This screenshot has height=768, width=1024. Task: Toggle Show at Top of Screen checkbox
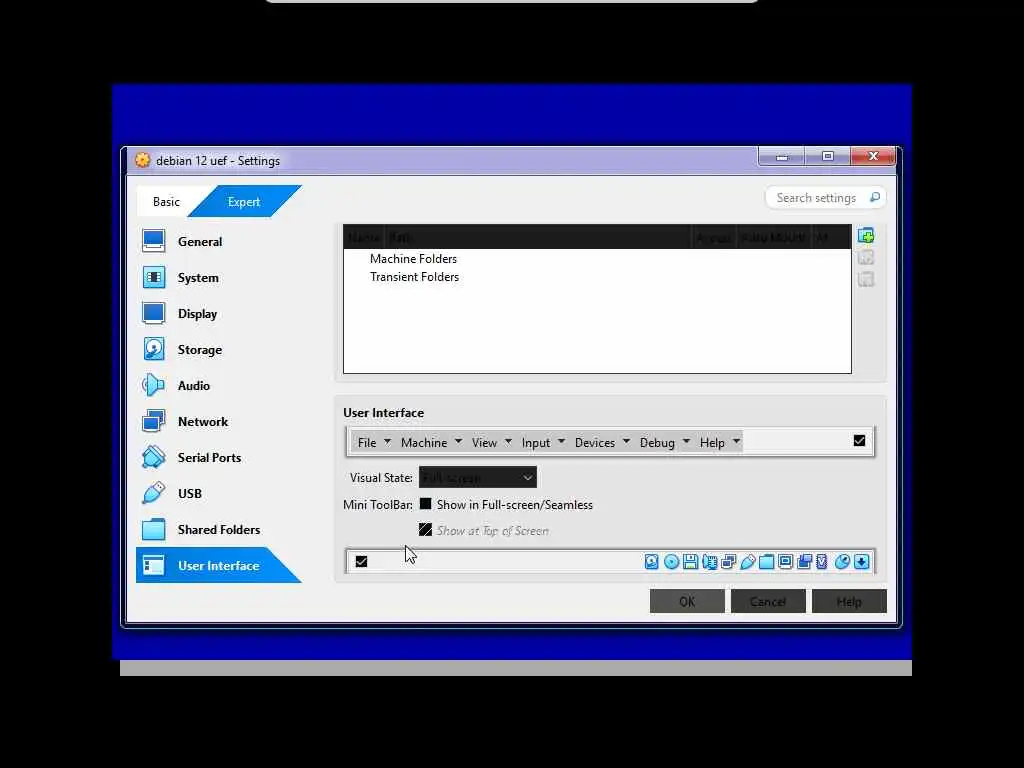(425, 530)
